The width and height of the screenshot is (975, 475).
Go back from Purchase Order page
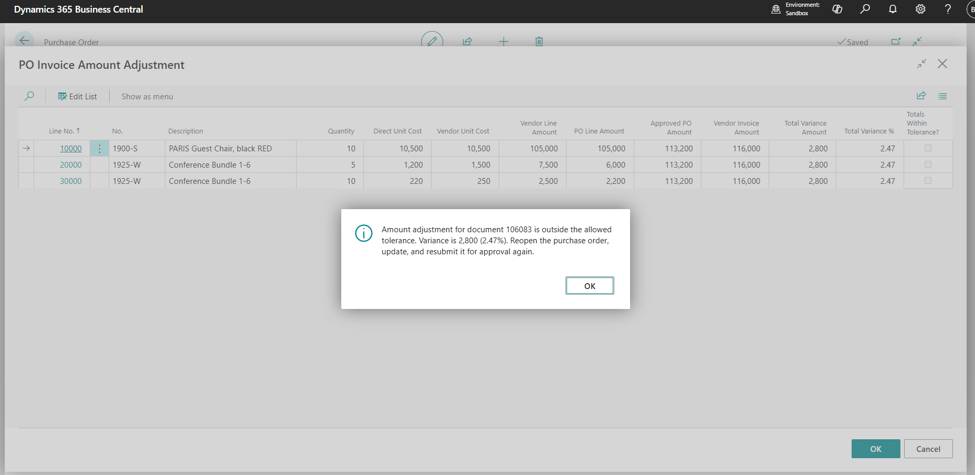tap(24, 41)
